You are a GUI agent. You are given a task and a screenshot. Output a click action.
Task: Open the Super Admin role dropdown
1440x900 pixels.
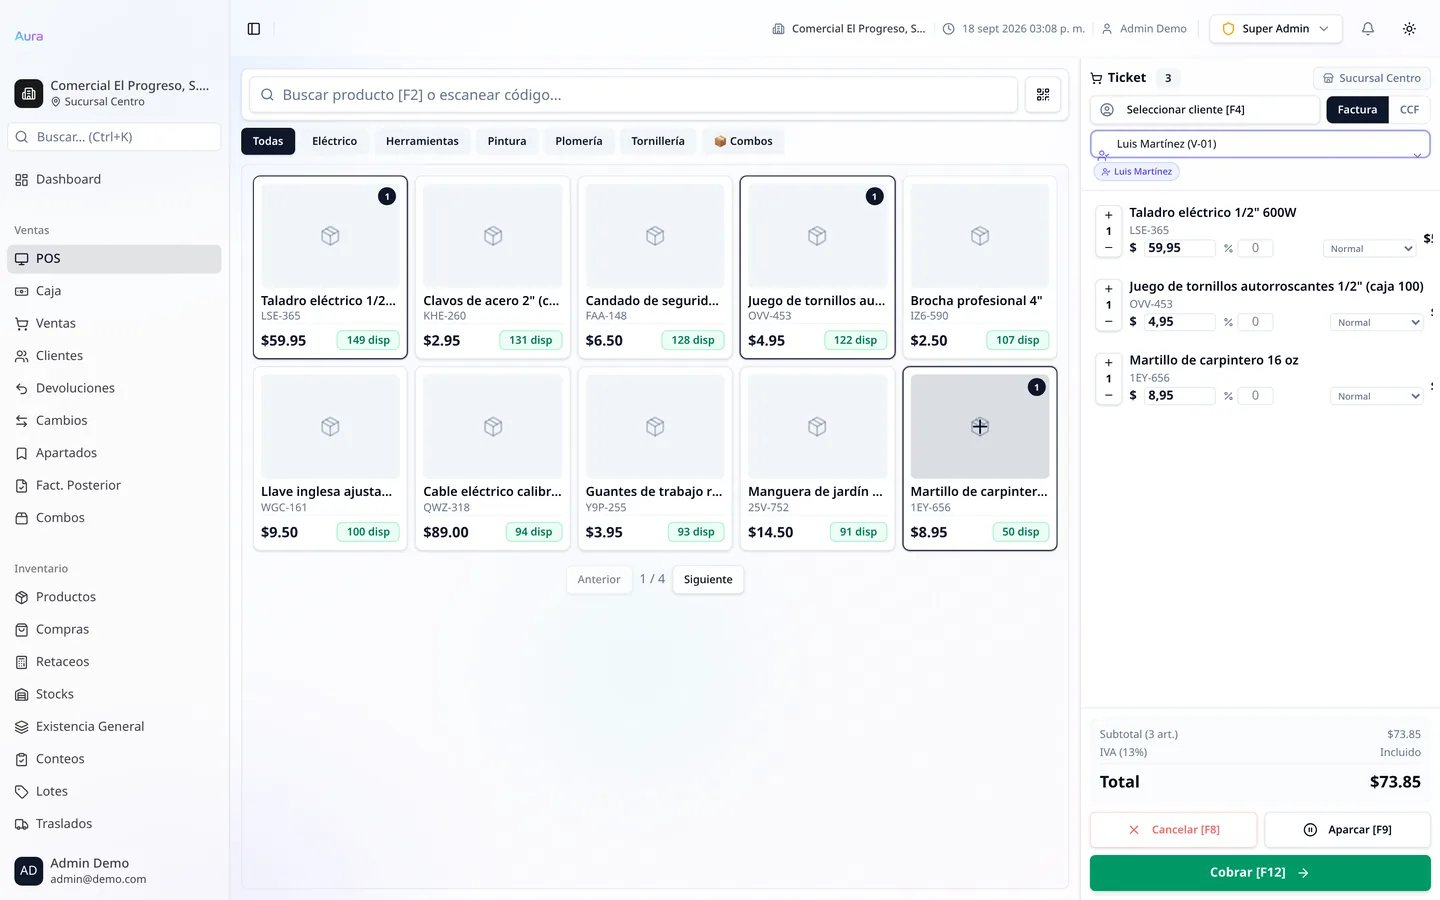click(x=1276, y=29)
